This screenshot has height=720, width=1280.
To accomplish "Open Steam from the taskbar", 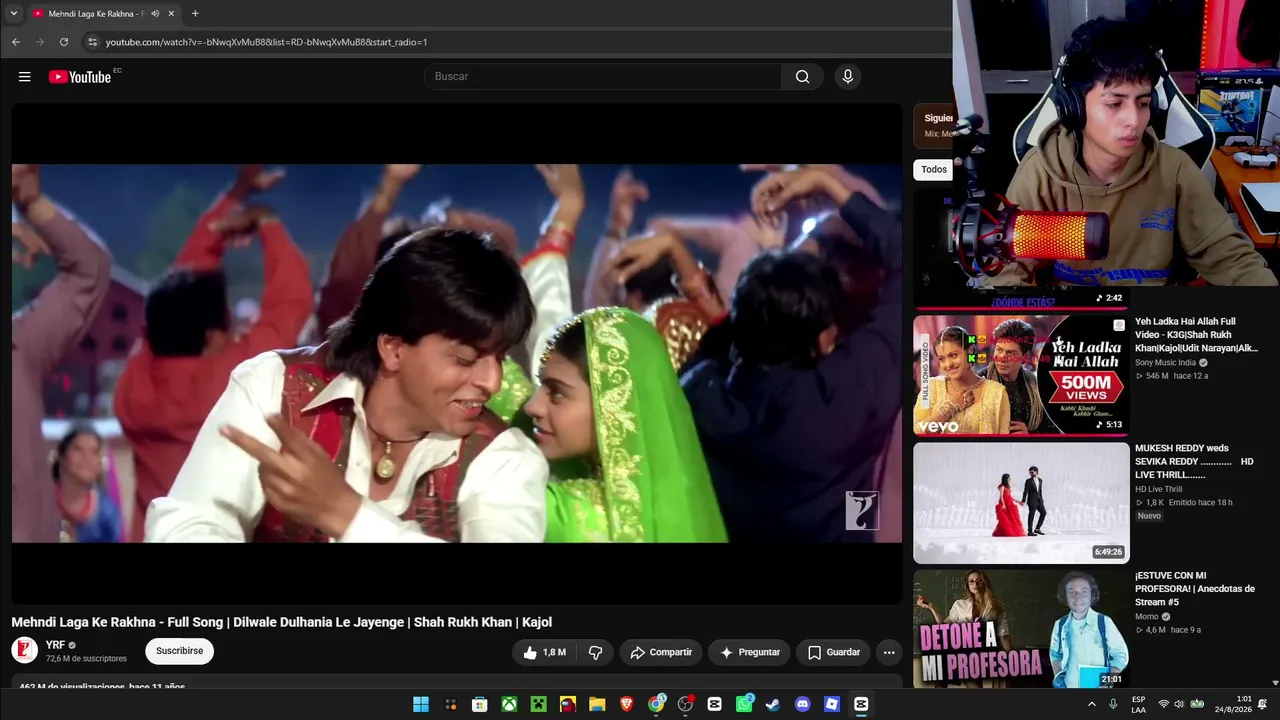I will tap(773, 705).
